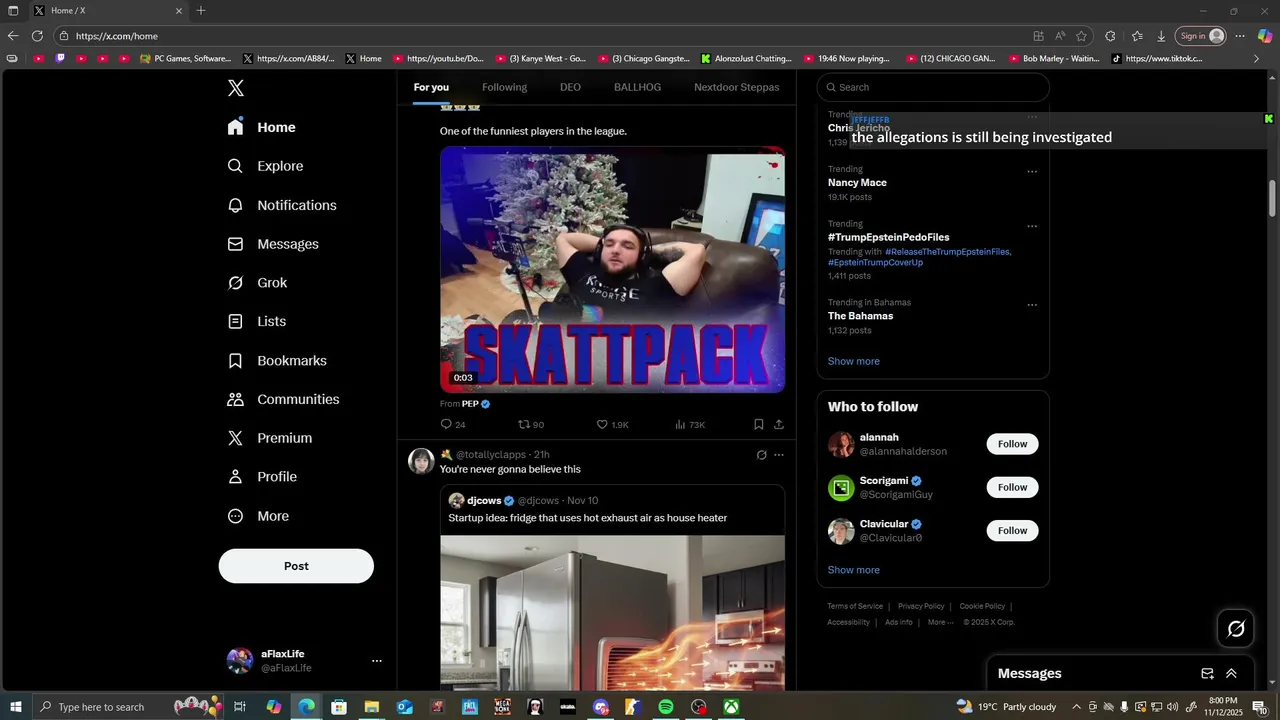Open Spotify from the taskbar

click(666, 707)
